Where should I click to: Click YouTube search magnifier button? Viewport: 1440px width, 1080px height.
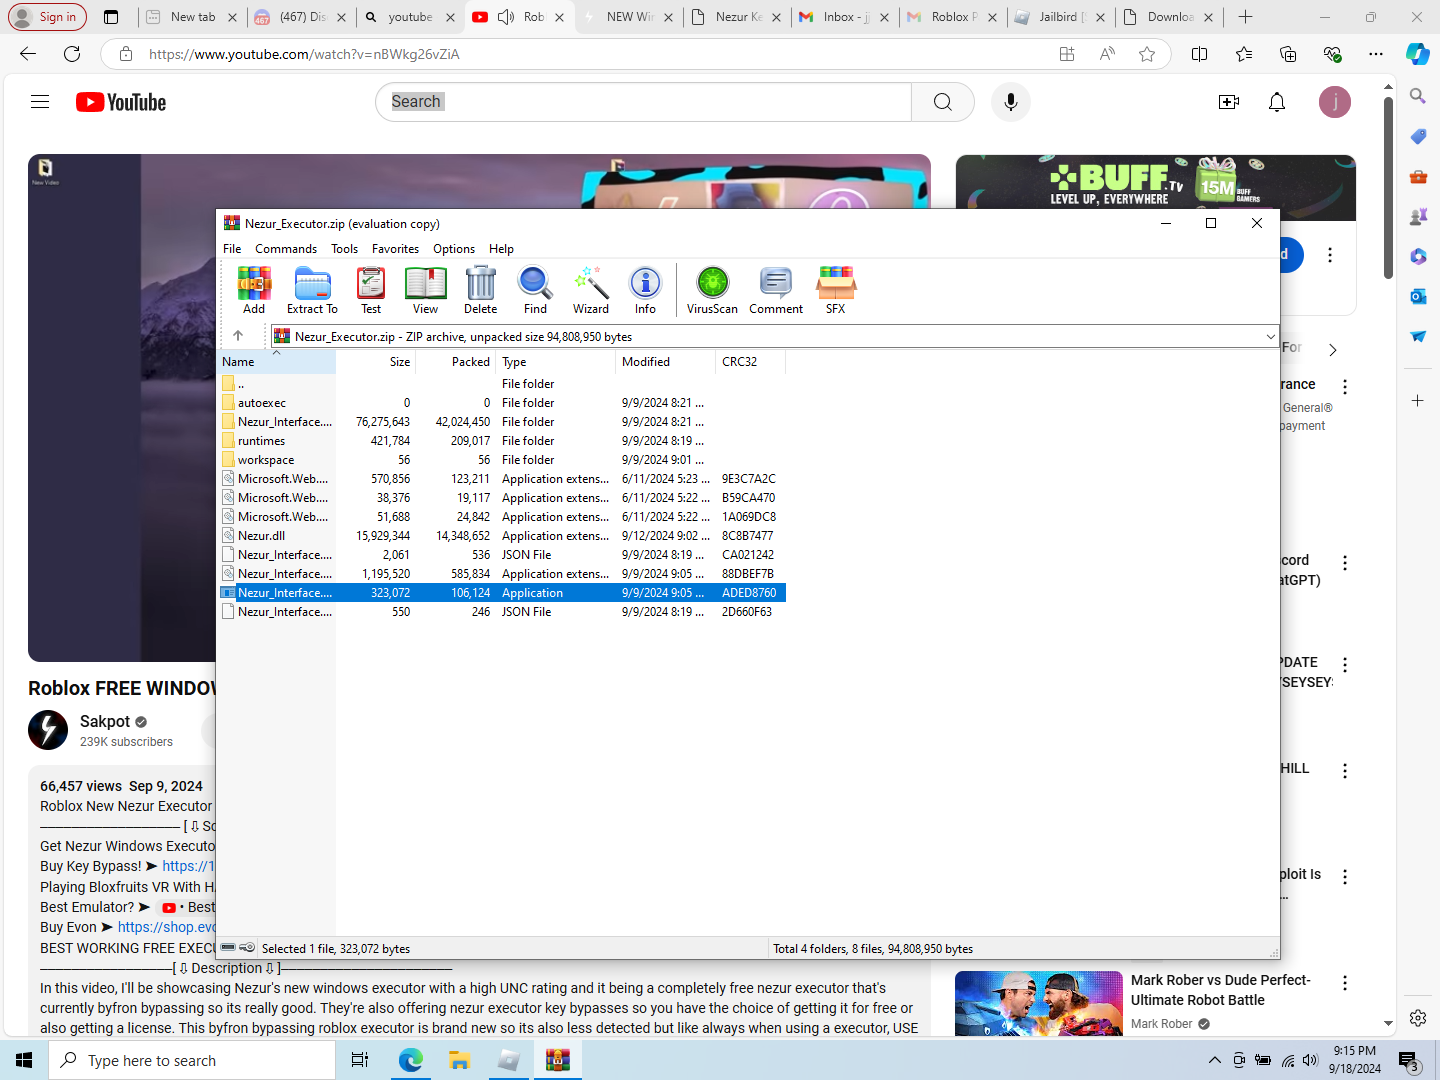tap(943, 102)
